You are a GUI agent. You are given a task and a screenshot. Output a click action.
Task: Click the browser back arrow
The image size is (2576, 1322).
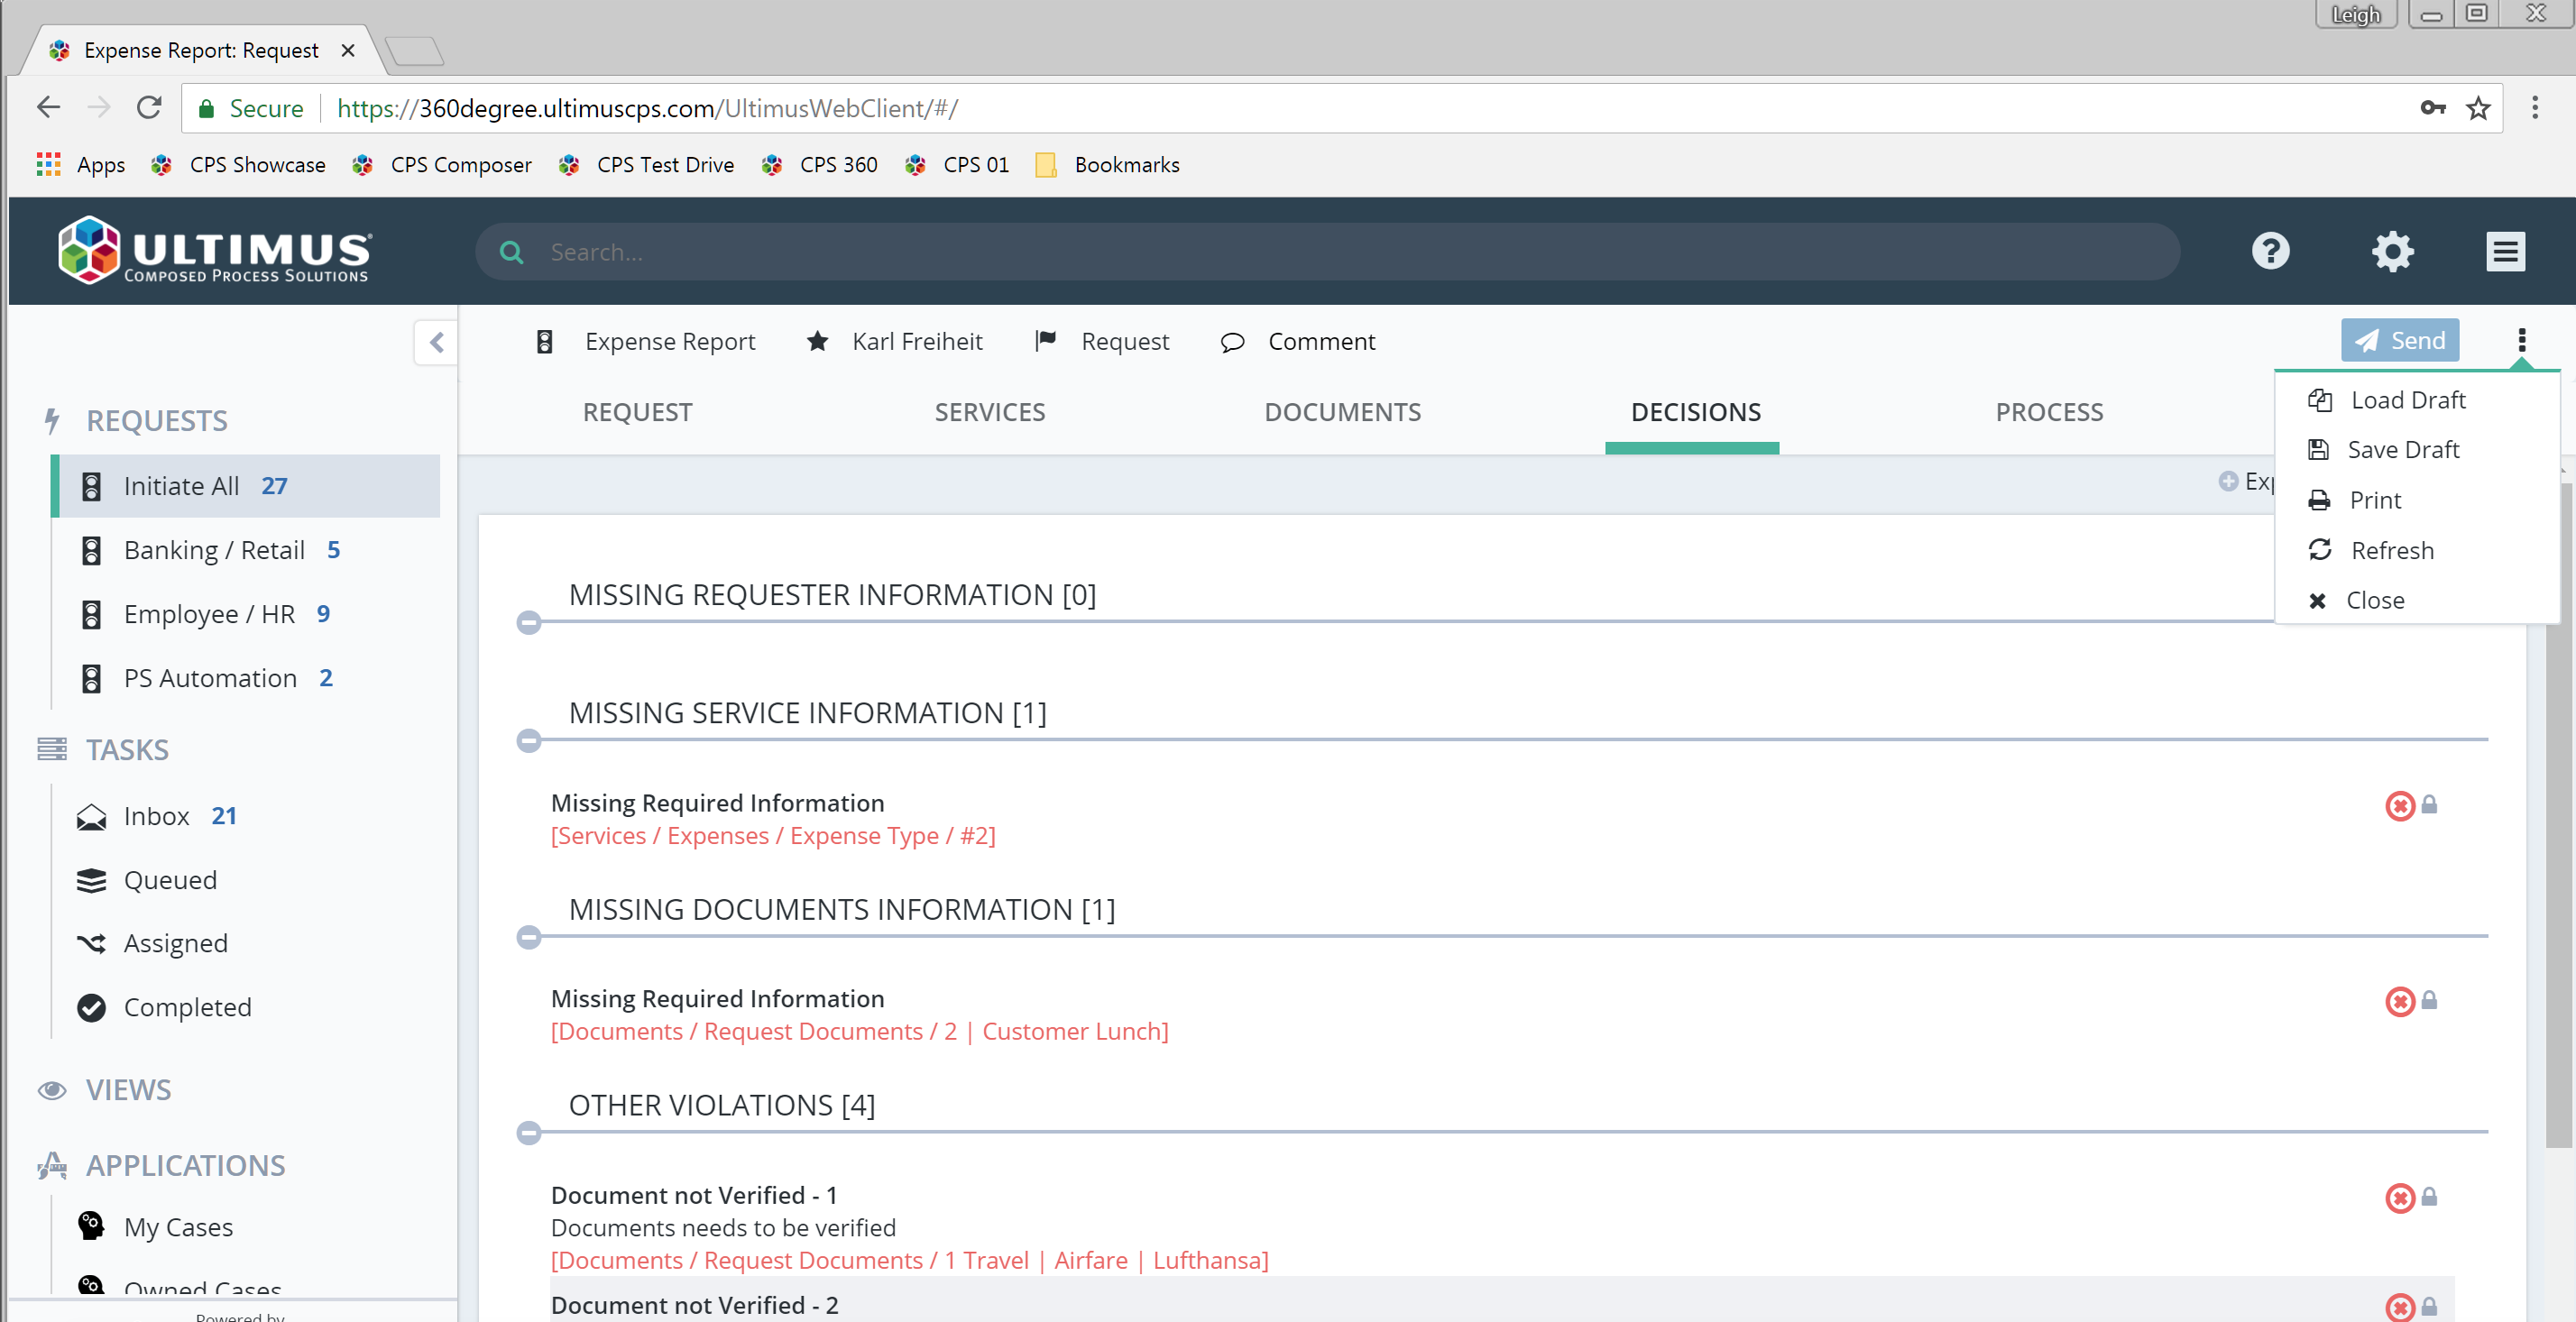coord(48,107)
